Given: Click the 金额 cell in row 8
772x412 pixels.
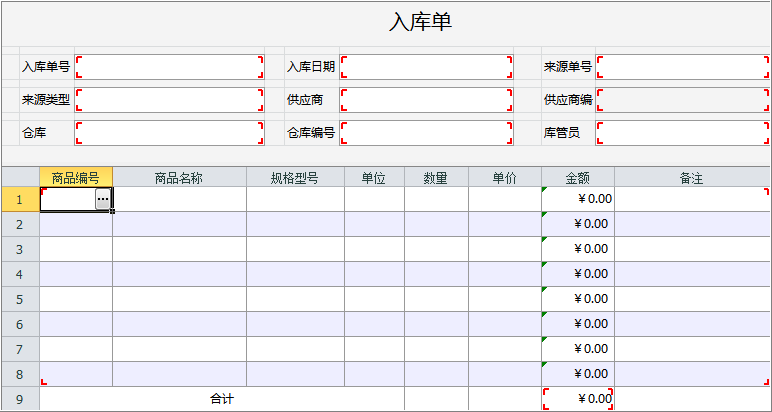Looking at the screenshot, I should coord(578,374).
